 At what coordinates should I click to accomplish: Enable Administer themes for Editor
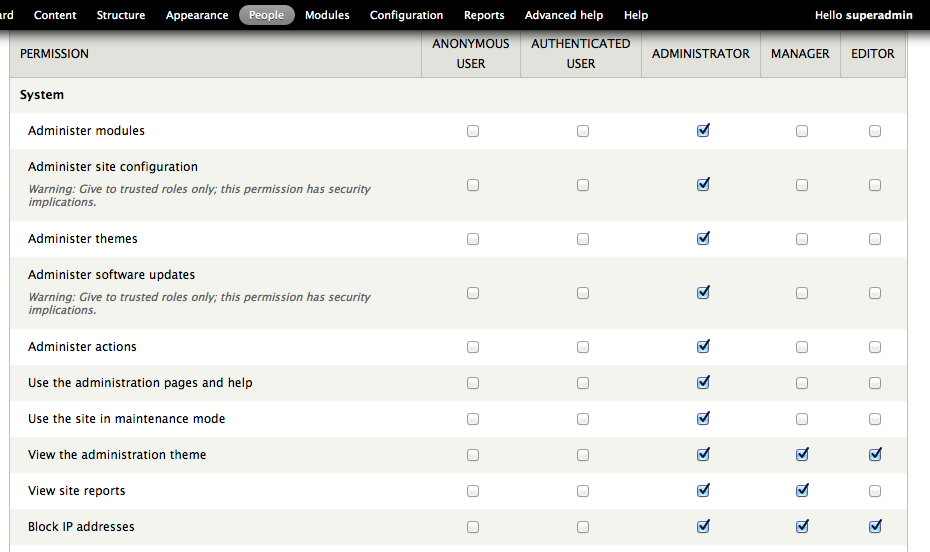pyautogui.click(x=875, y=239)
